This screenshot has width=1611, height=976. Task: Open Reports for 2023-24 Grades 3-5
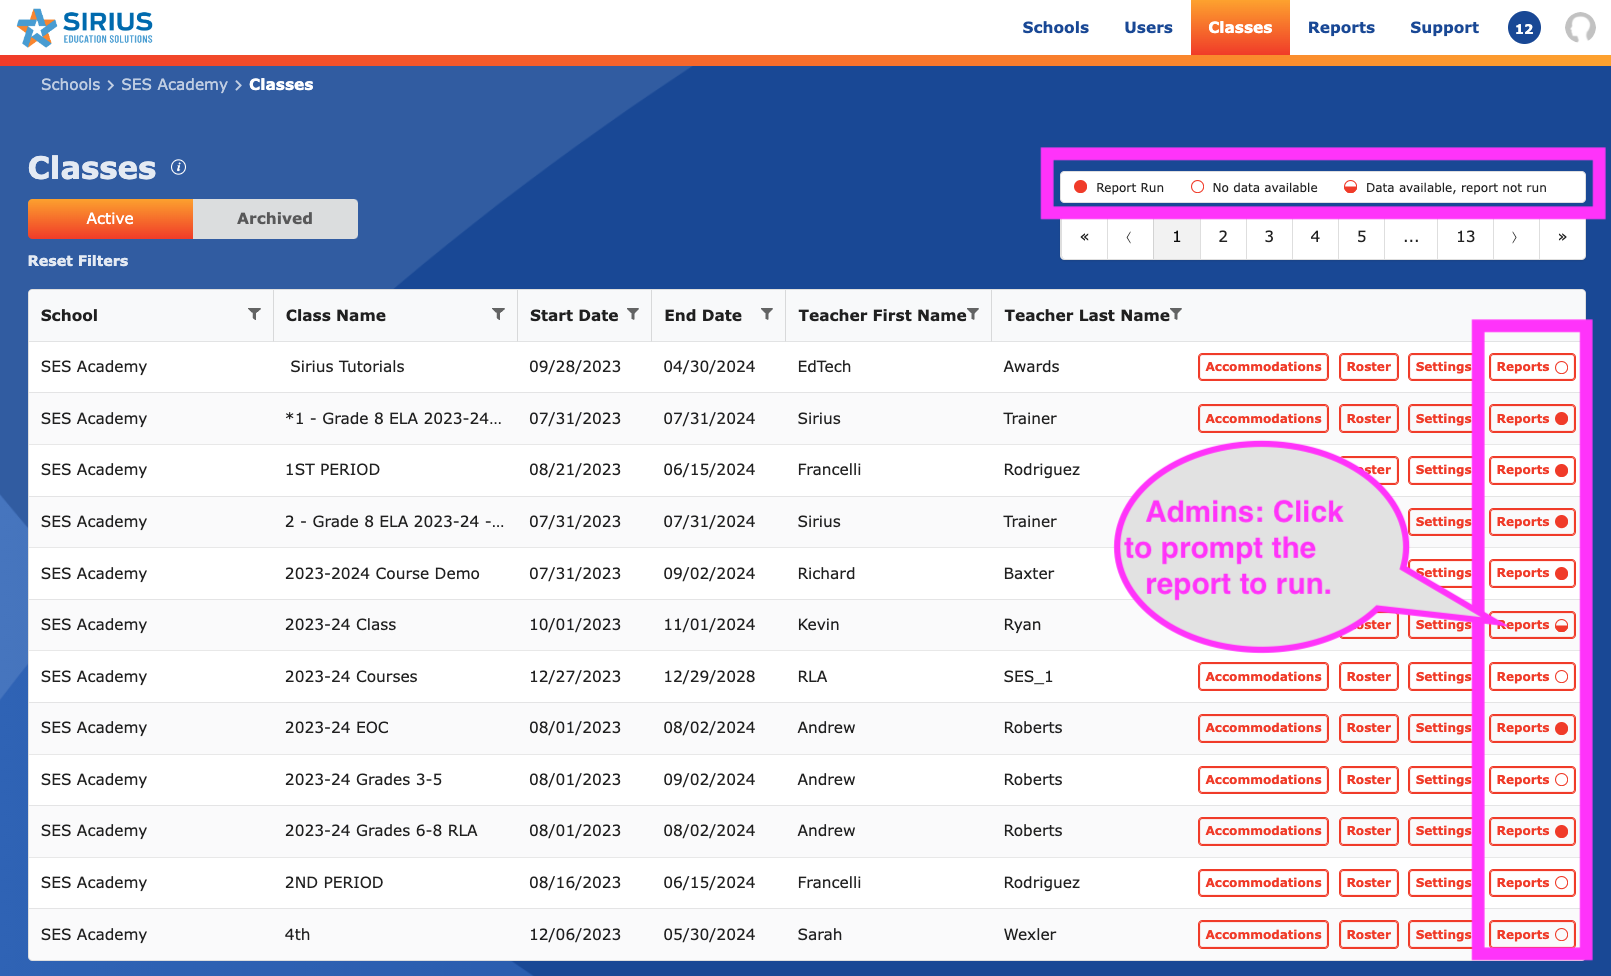(x=1532, y=780)
